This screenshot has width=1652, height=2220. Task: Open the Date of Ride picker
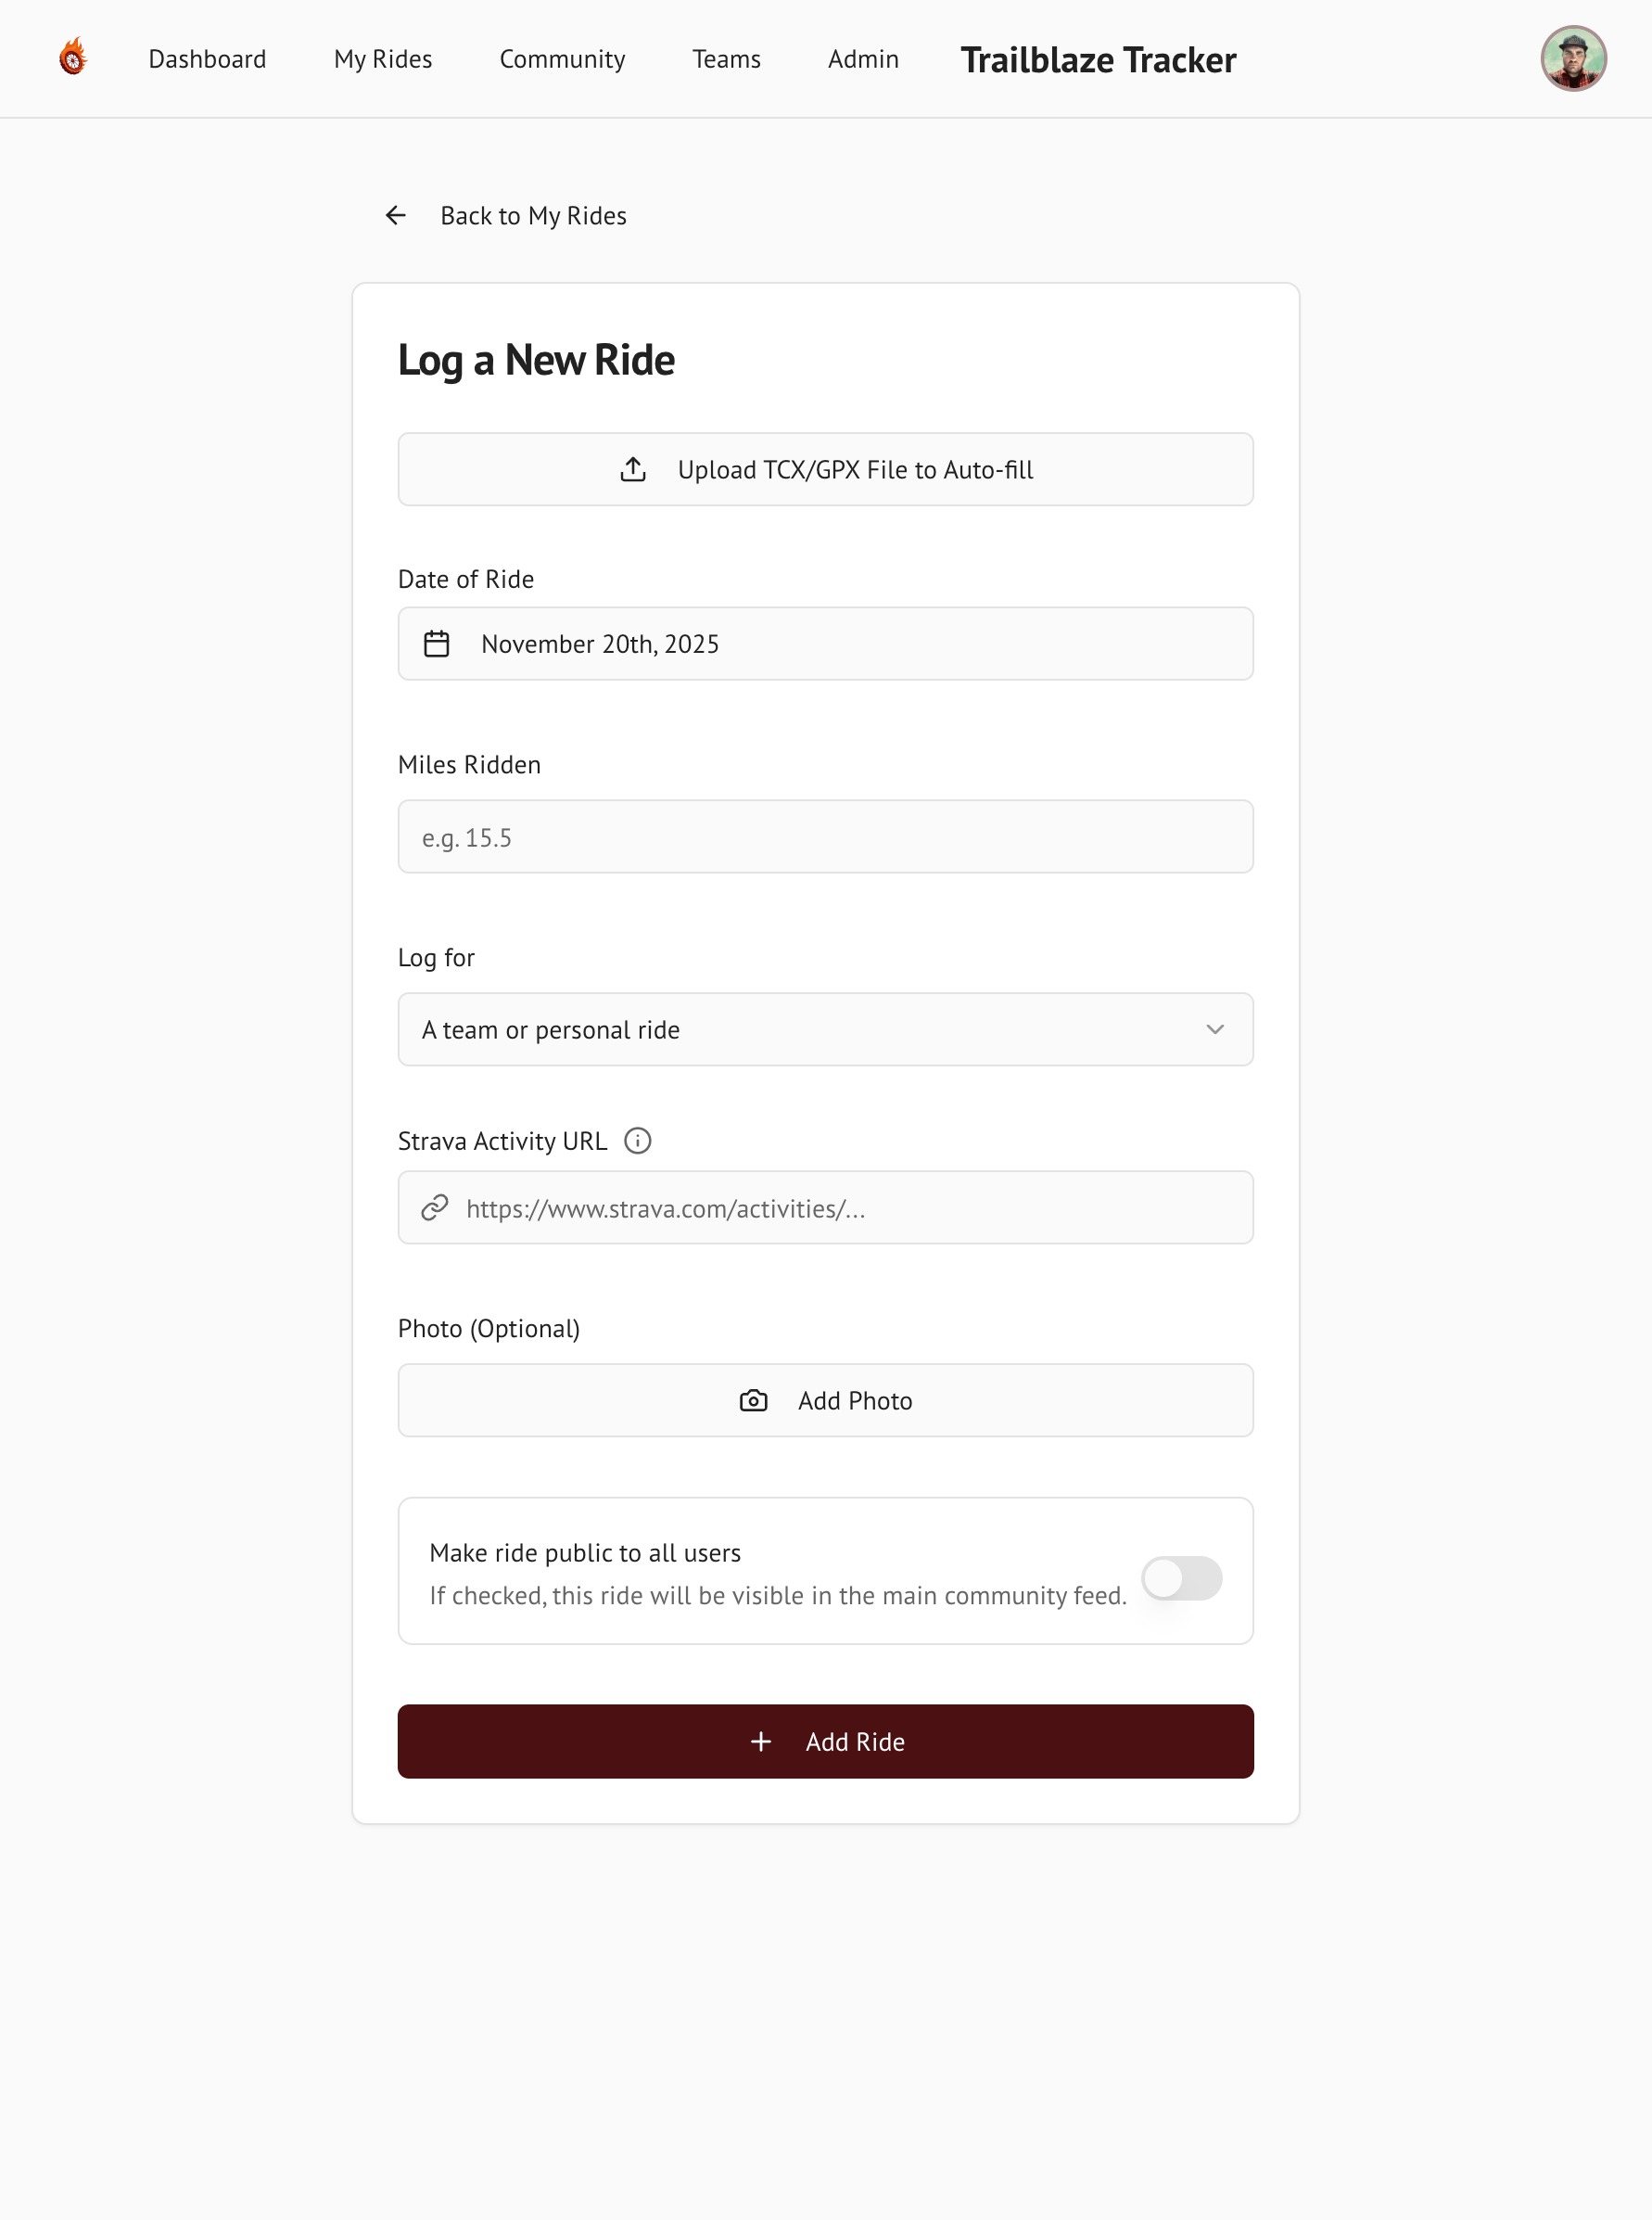point(826,644)
